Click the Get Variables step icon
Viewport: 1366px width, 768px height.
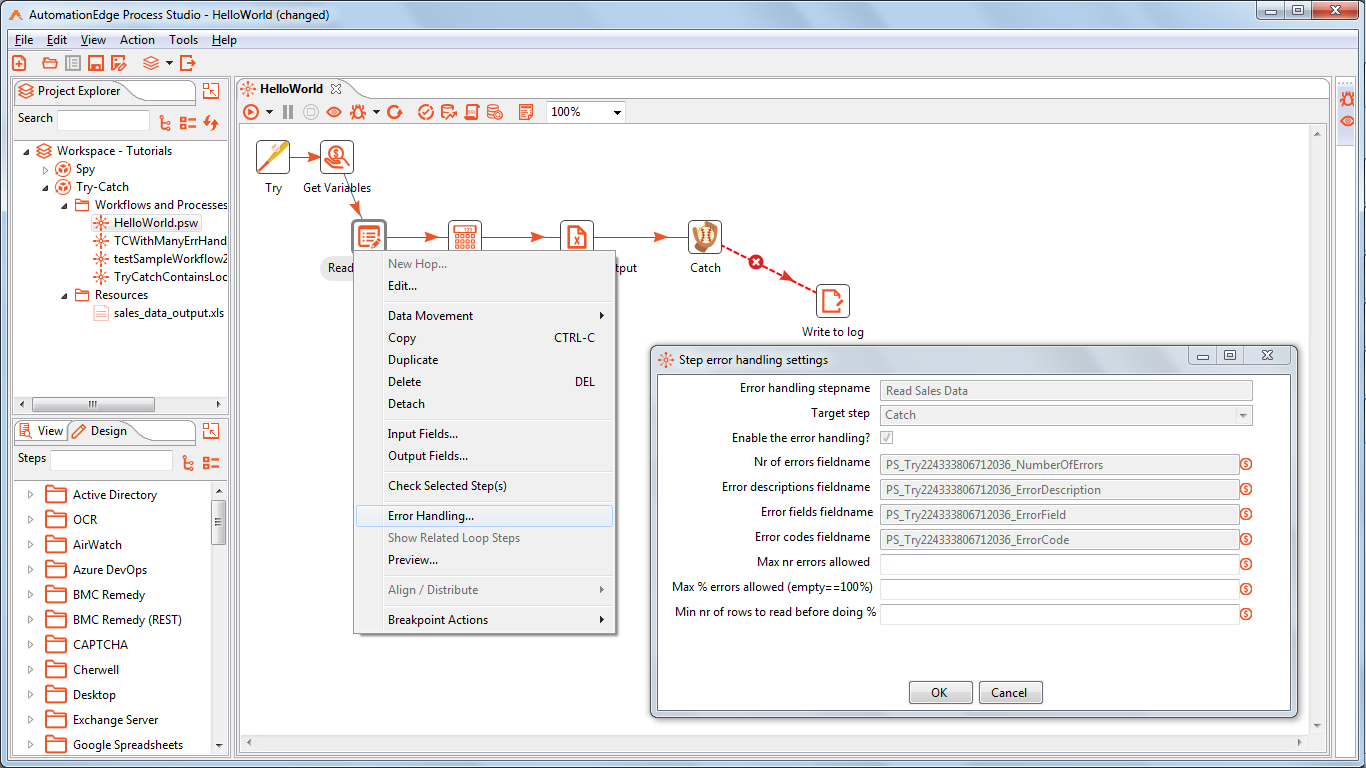(x=337, y=157)
